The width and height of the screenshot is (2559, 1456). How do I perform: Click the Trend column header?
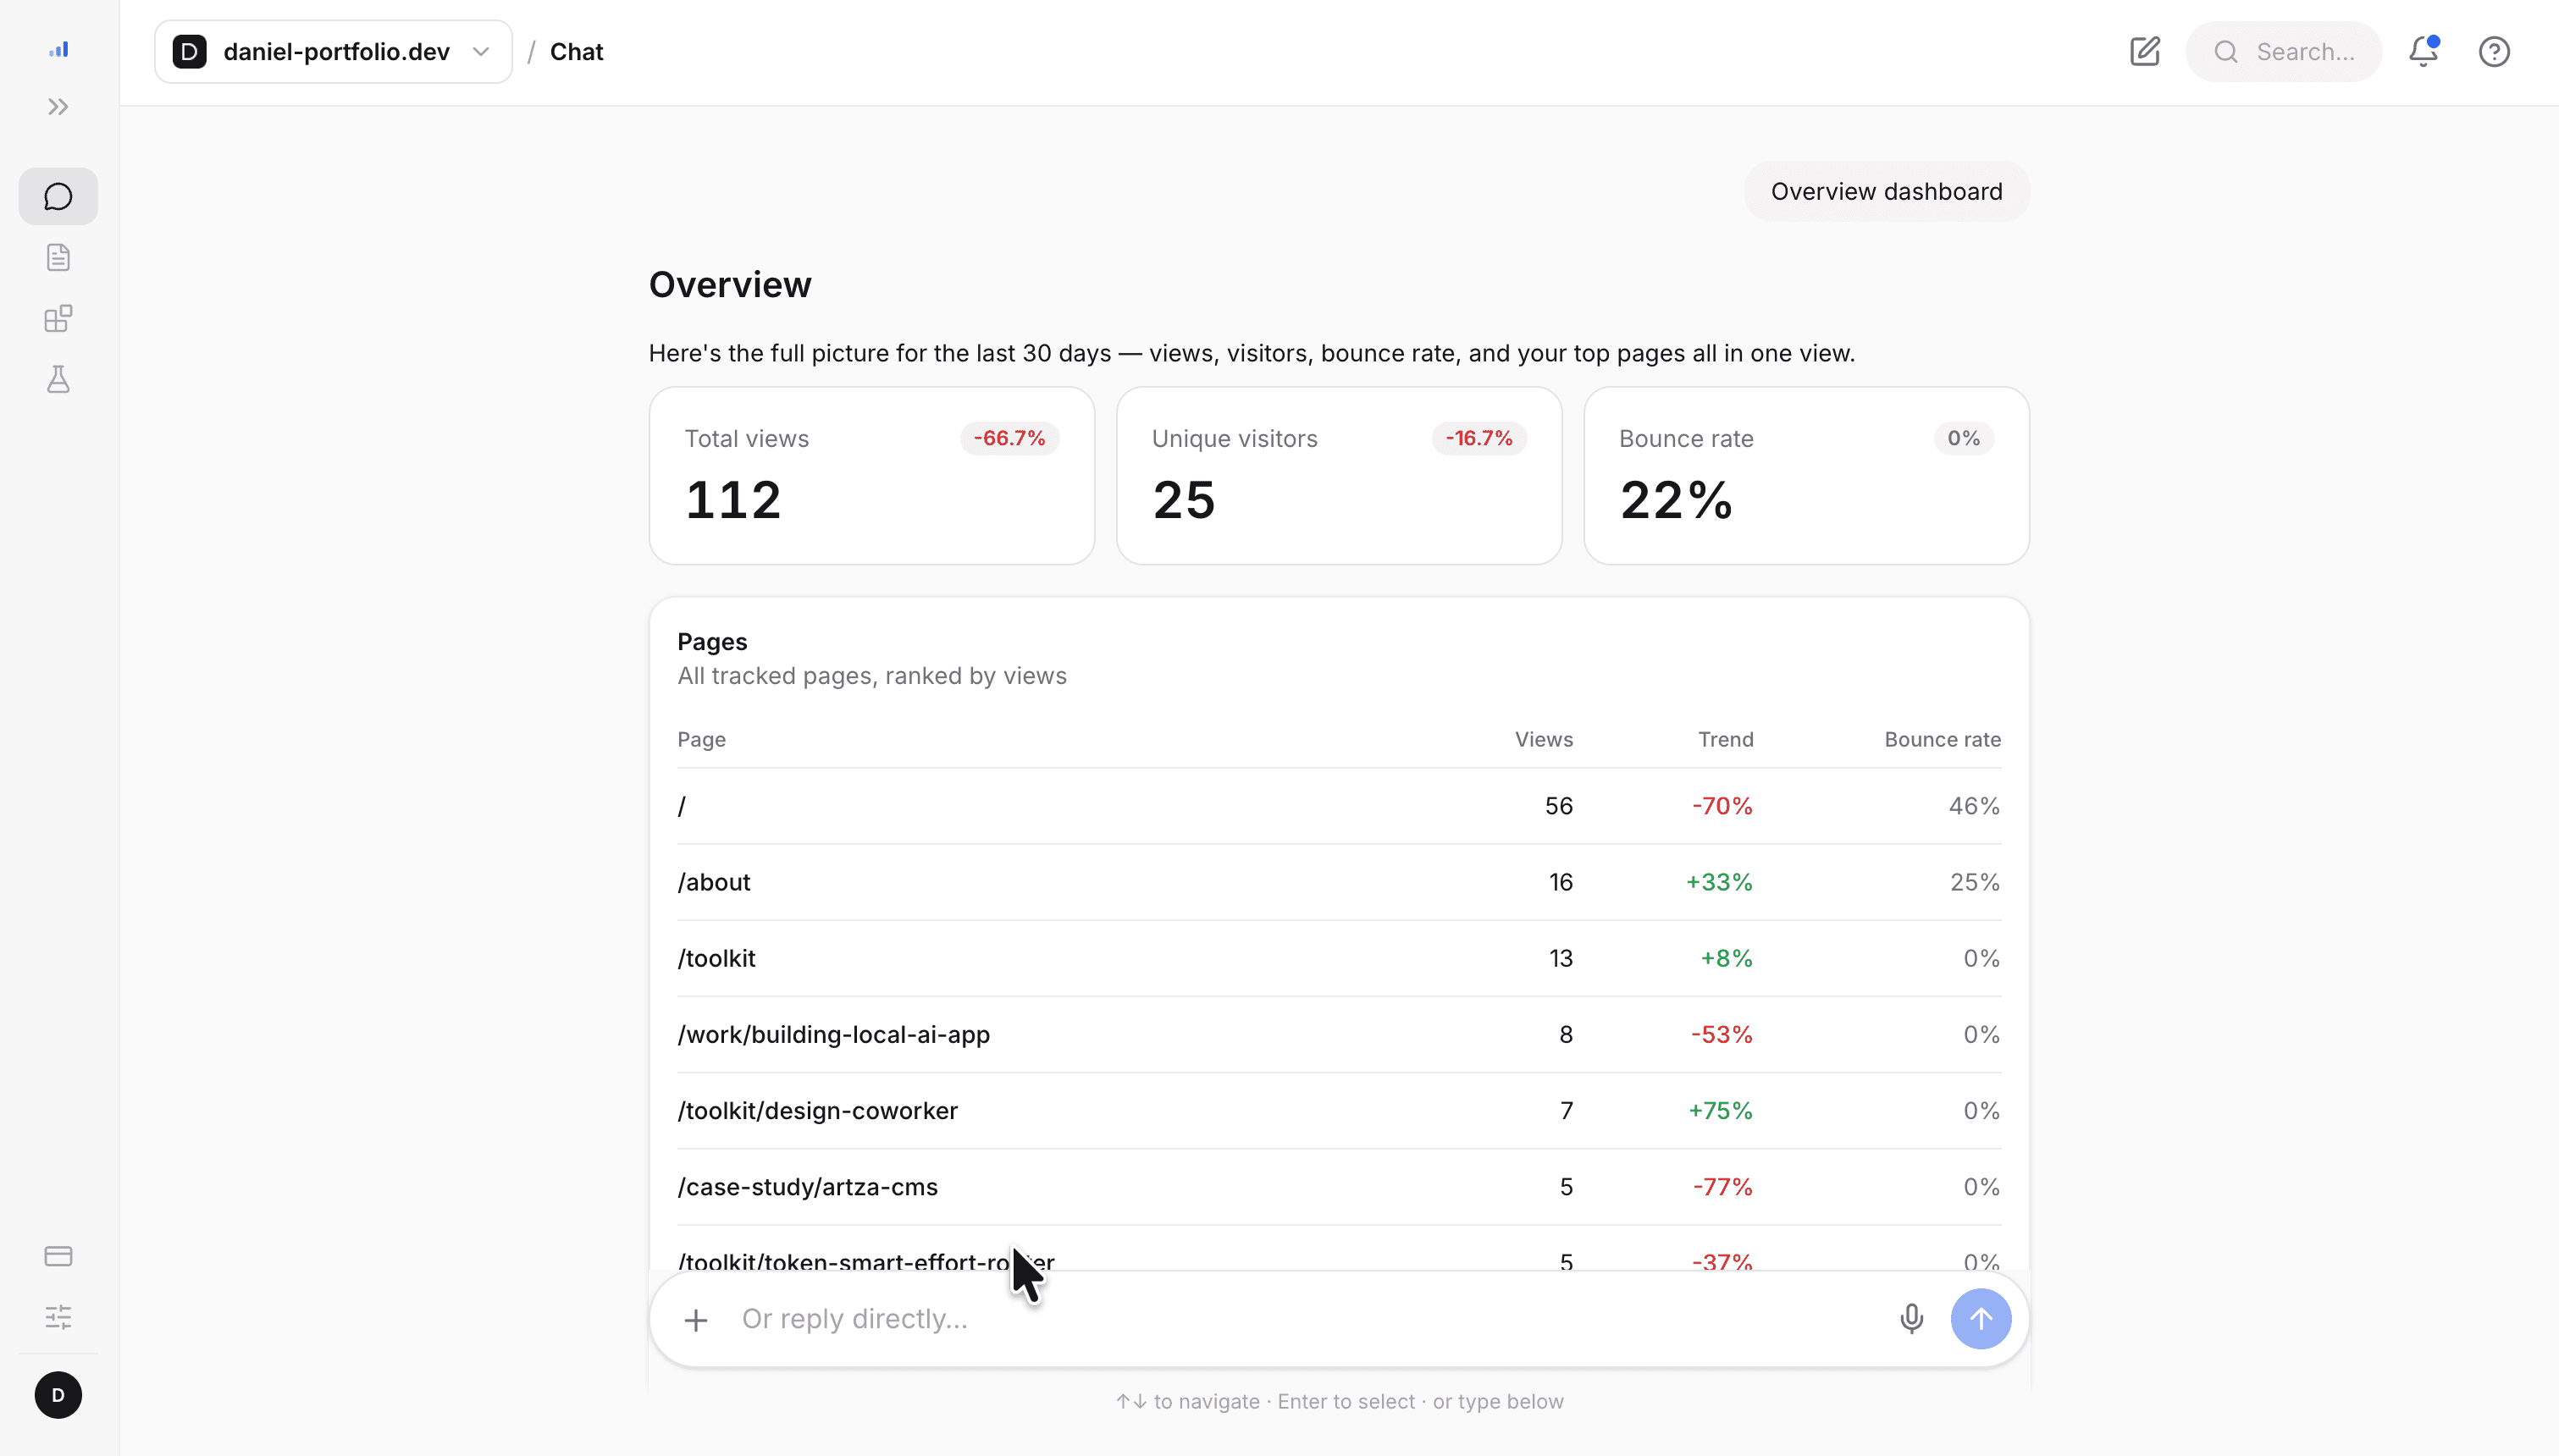click(x=1725, y=740)
